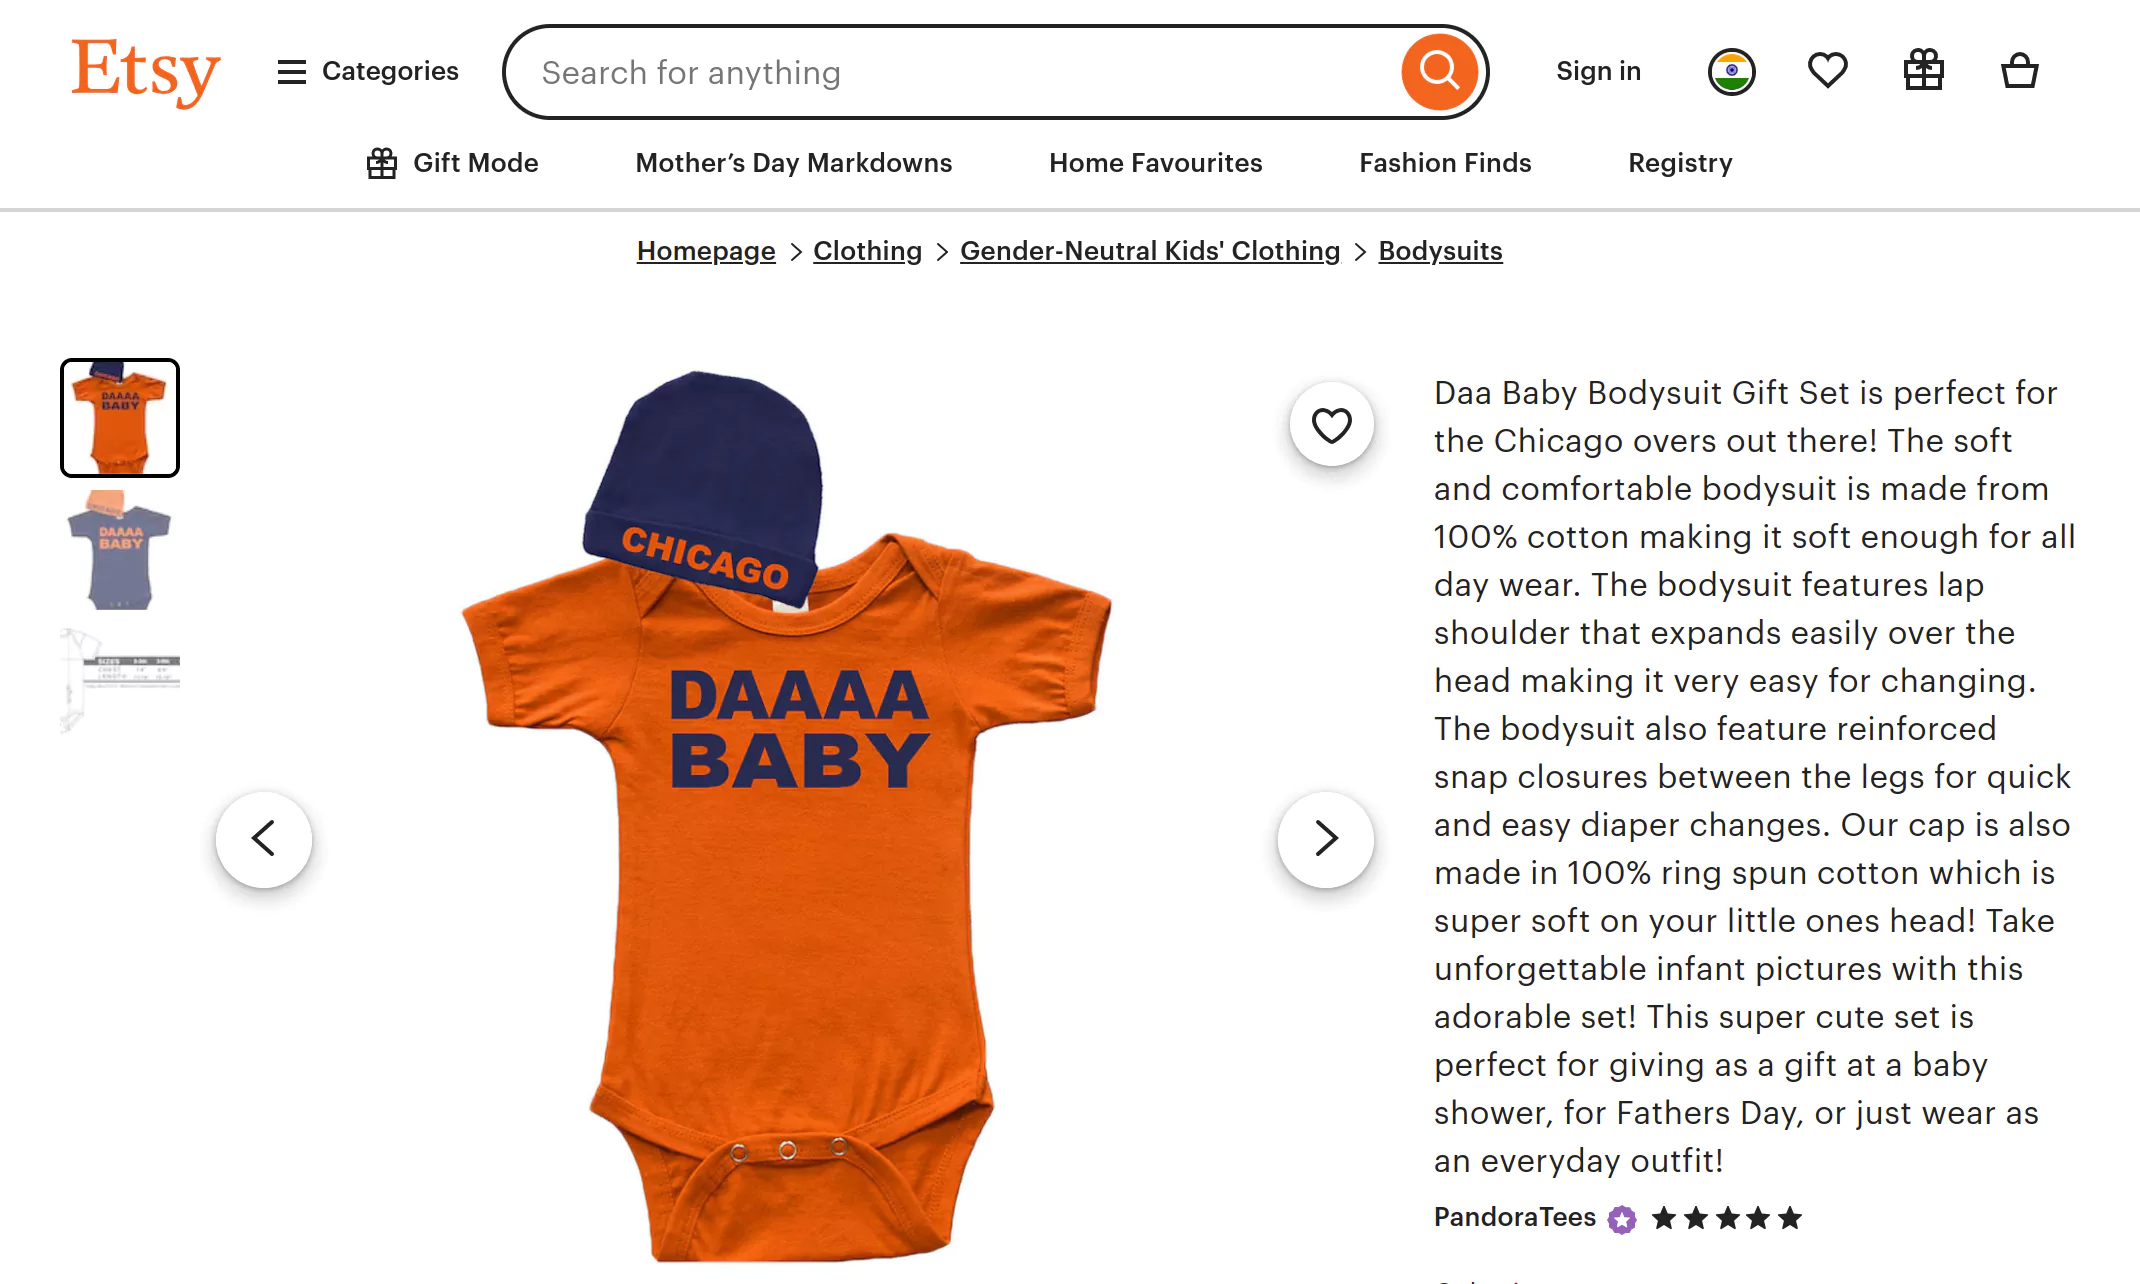Click the Etsy logo to go home
Screen dimensions: 2140x1284
[145, 71]
